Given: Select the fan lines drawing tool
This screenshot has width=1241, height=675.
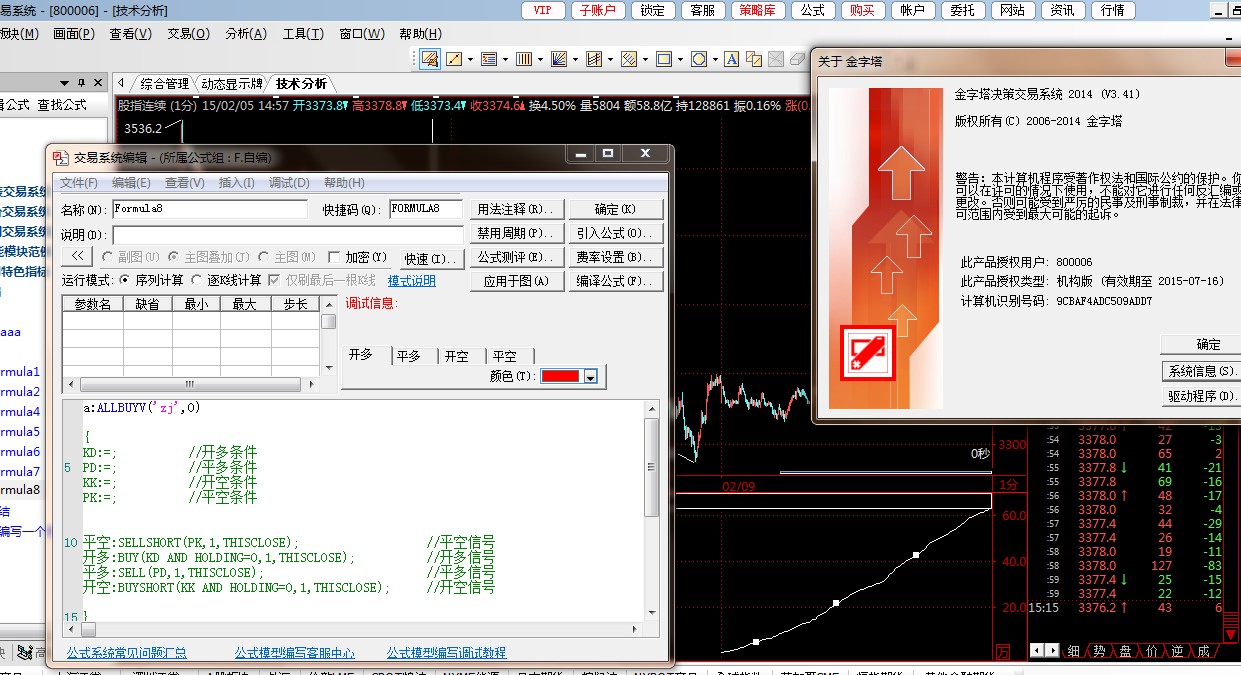Looking at the screenshot, I should [x=559, y=59].
